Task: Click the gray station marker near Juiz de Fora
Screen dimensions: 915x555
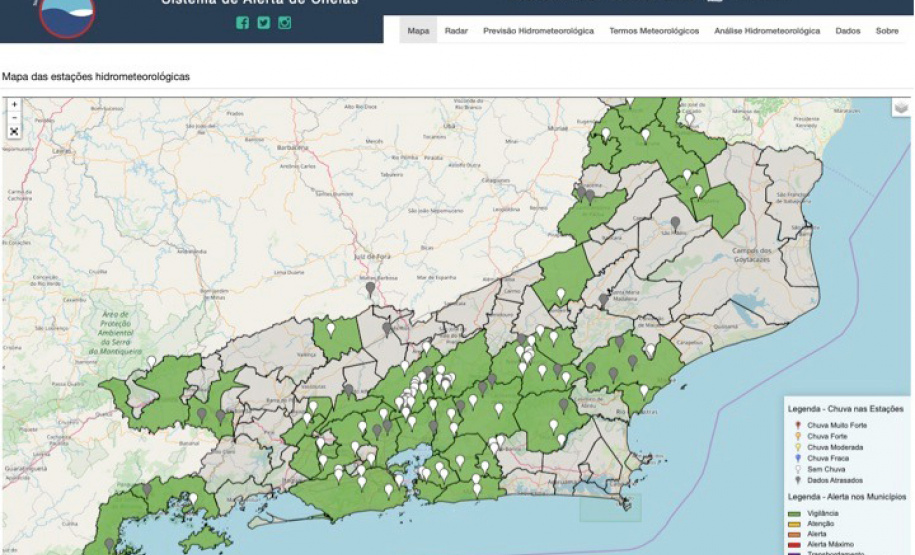Action: click(370, 288)
